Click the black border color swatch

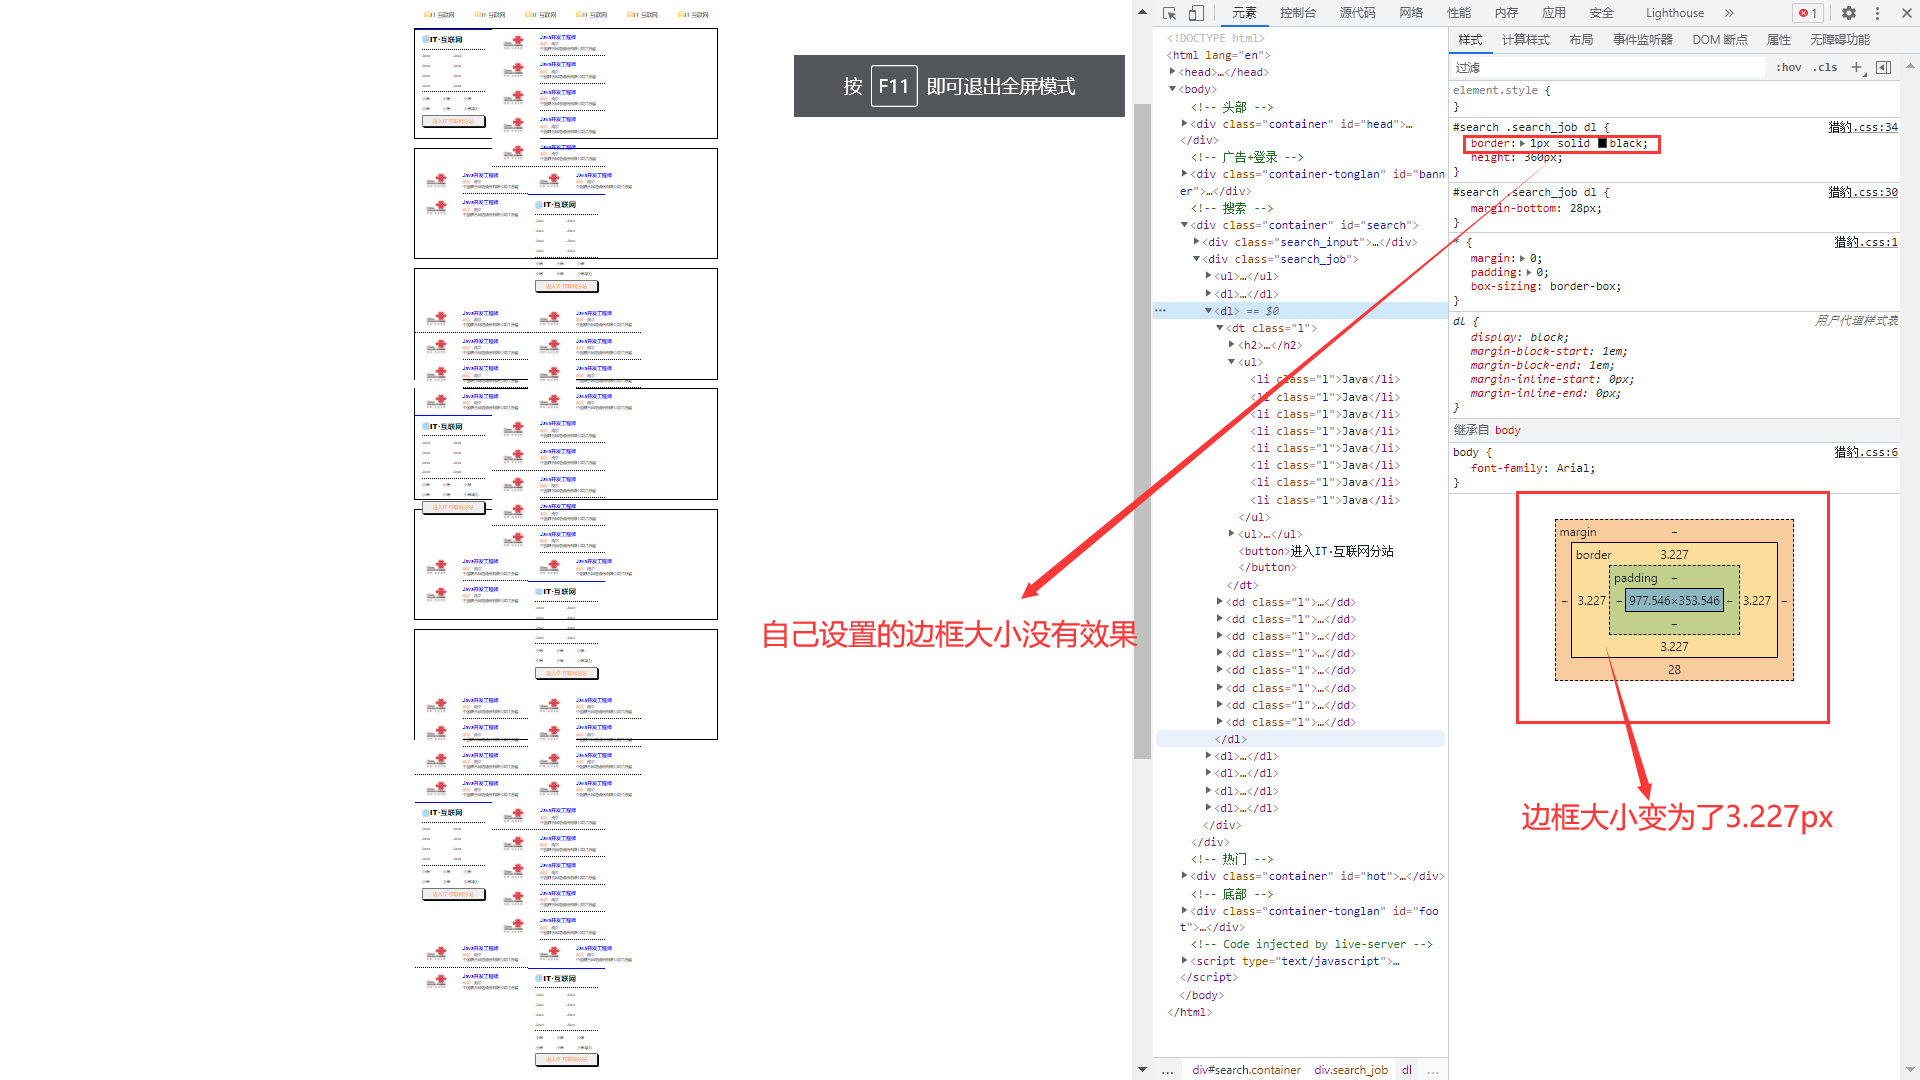pos(1601,143)
